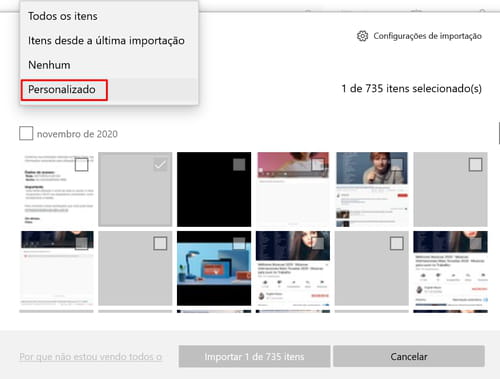Open the import settings gear icon
This screenshot has width=500, height=379.
pos(362,36)
